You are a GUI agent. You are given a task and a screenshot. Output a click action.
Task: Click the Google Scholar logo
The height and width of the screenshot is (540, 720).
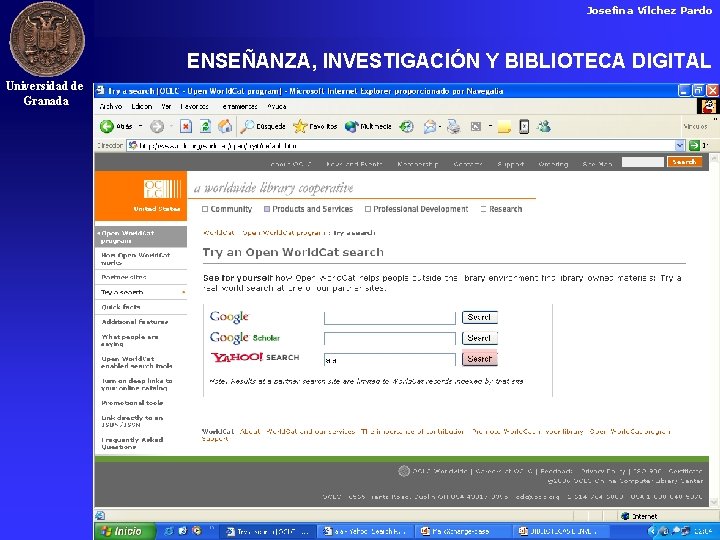245,338
